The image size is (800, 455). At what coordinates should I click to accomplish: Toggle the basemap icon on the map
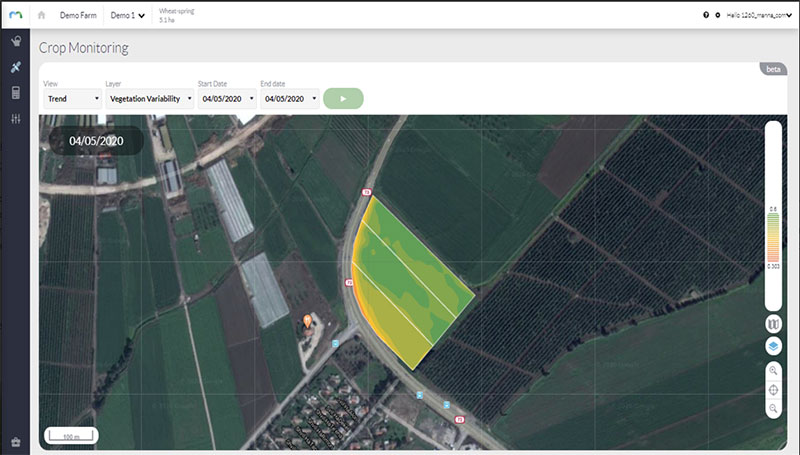pos(773,324)
